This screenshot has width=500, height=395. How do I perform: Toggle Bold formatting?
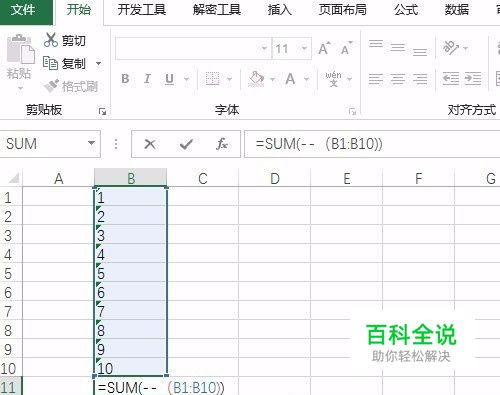coord(125,79)
